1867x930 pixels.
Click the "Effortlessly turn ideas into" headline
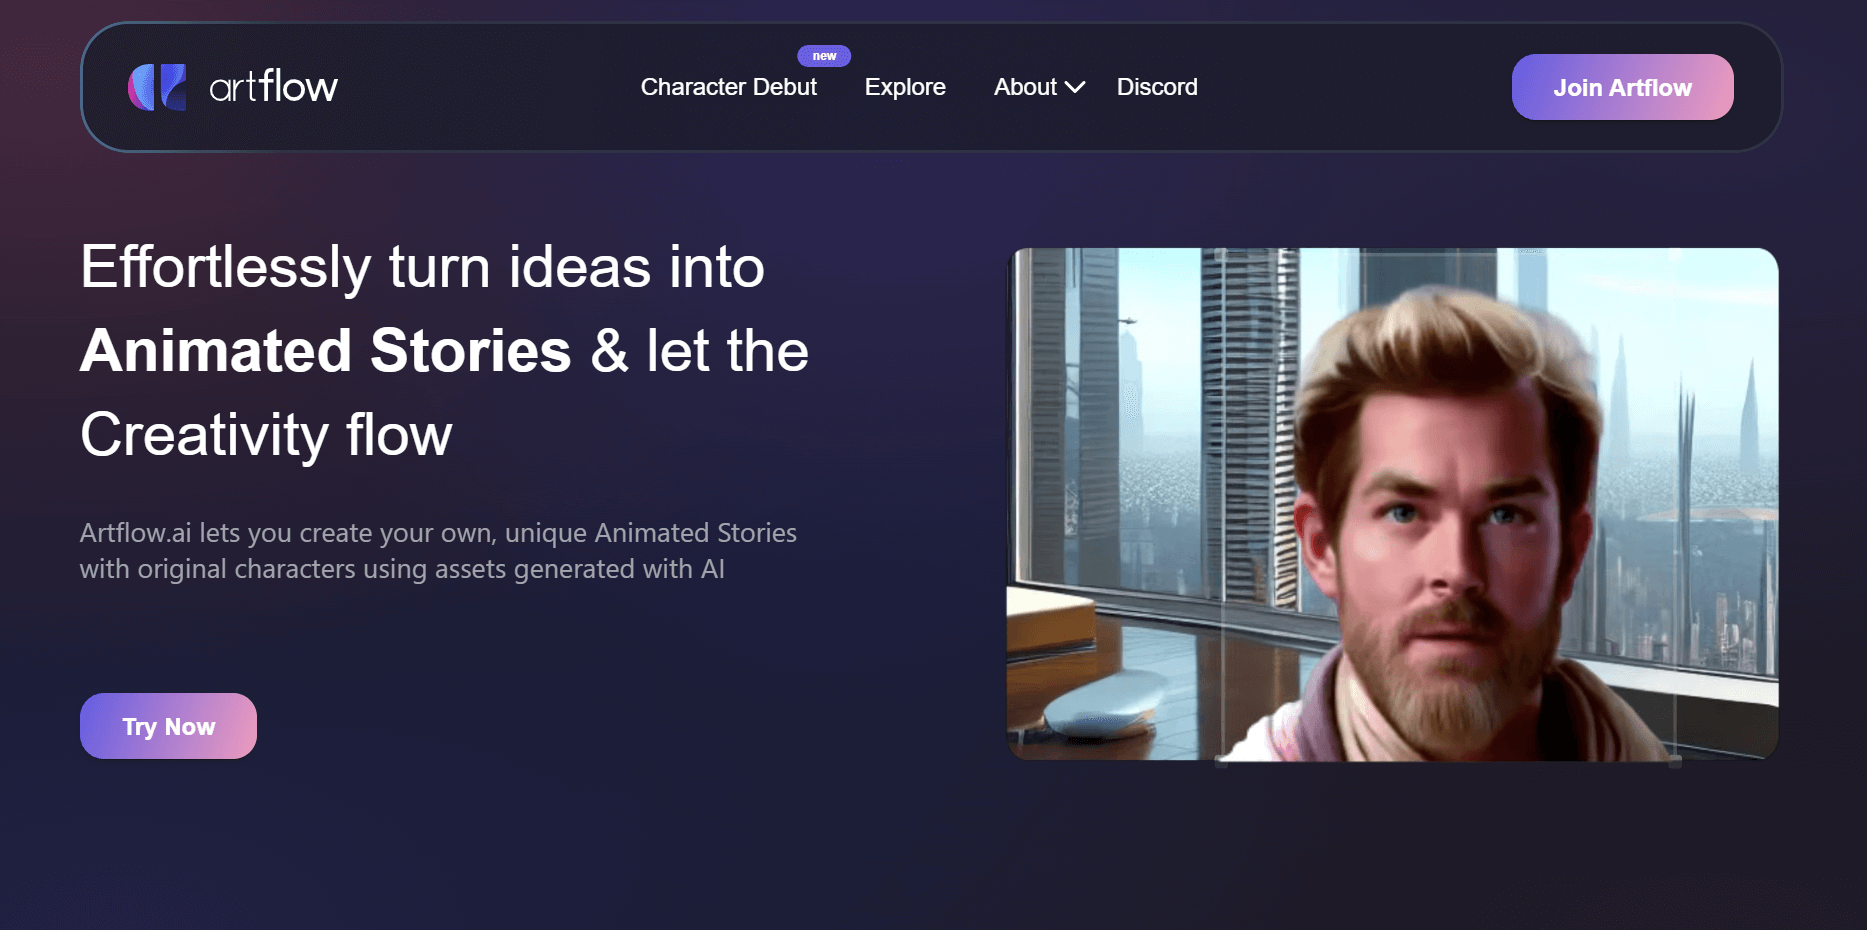pos(422,267)
